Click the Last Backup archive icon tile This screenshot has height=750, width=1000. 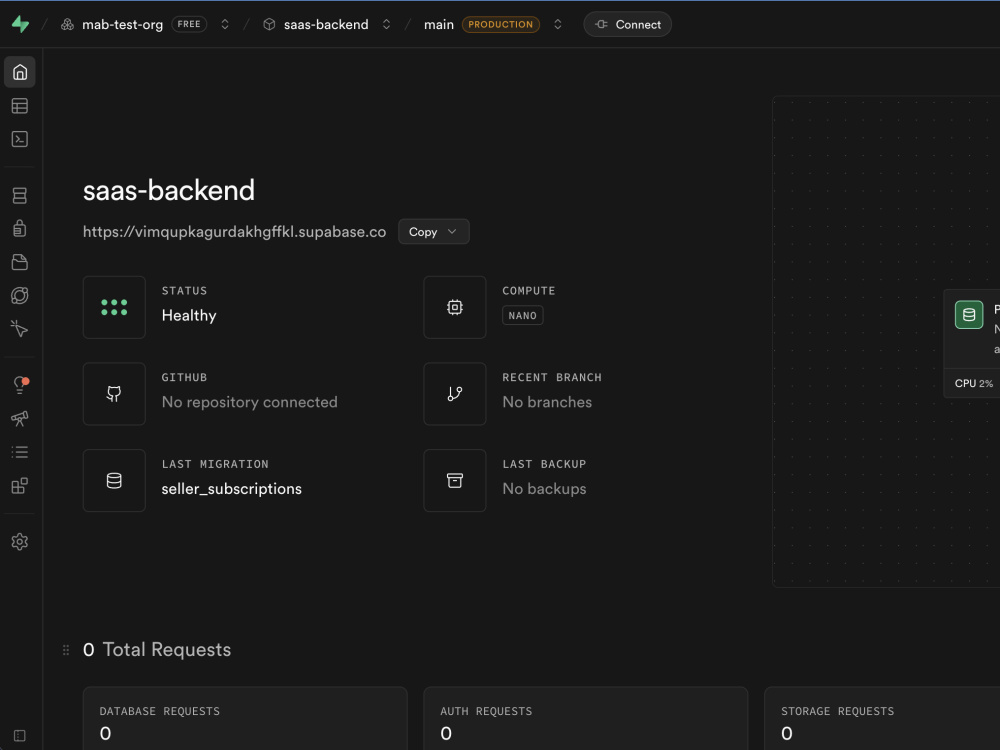click(455, 481)
